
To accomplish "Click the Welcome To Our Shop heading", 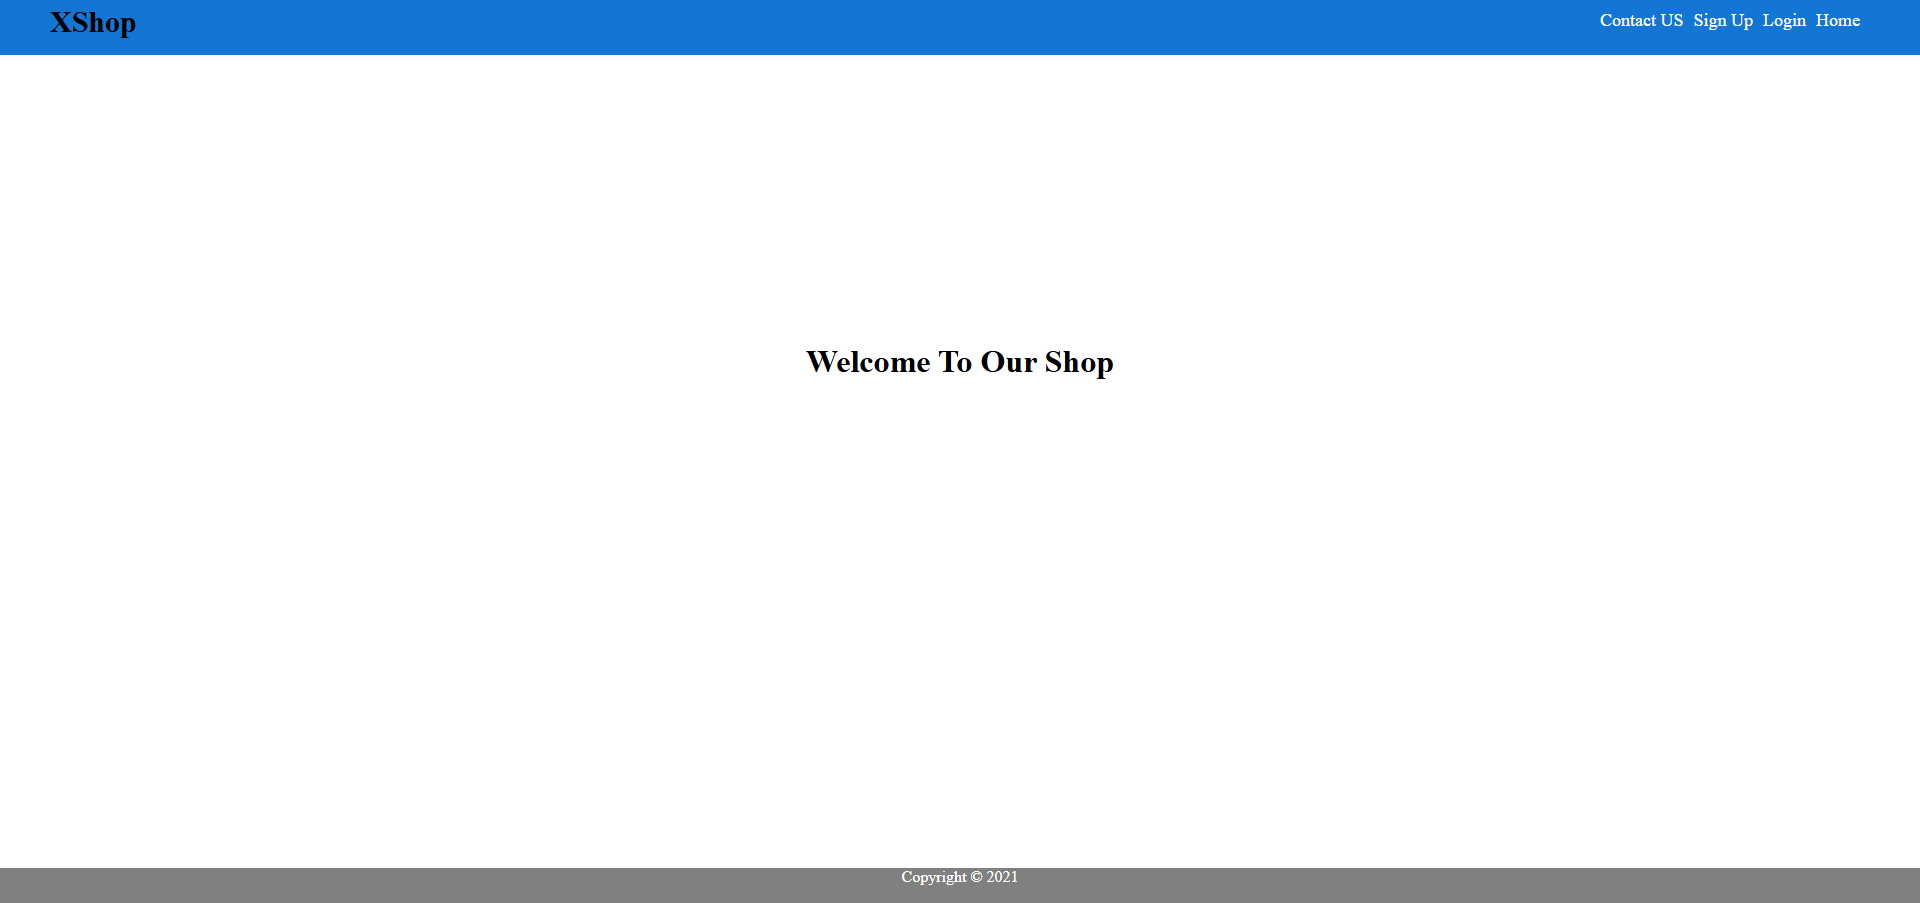I will (959, 362).
